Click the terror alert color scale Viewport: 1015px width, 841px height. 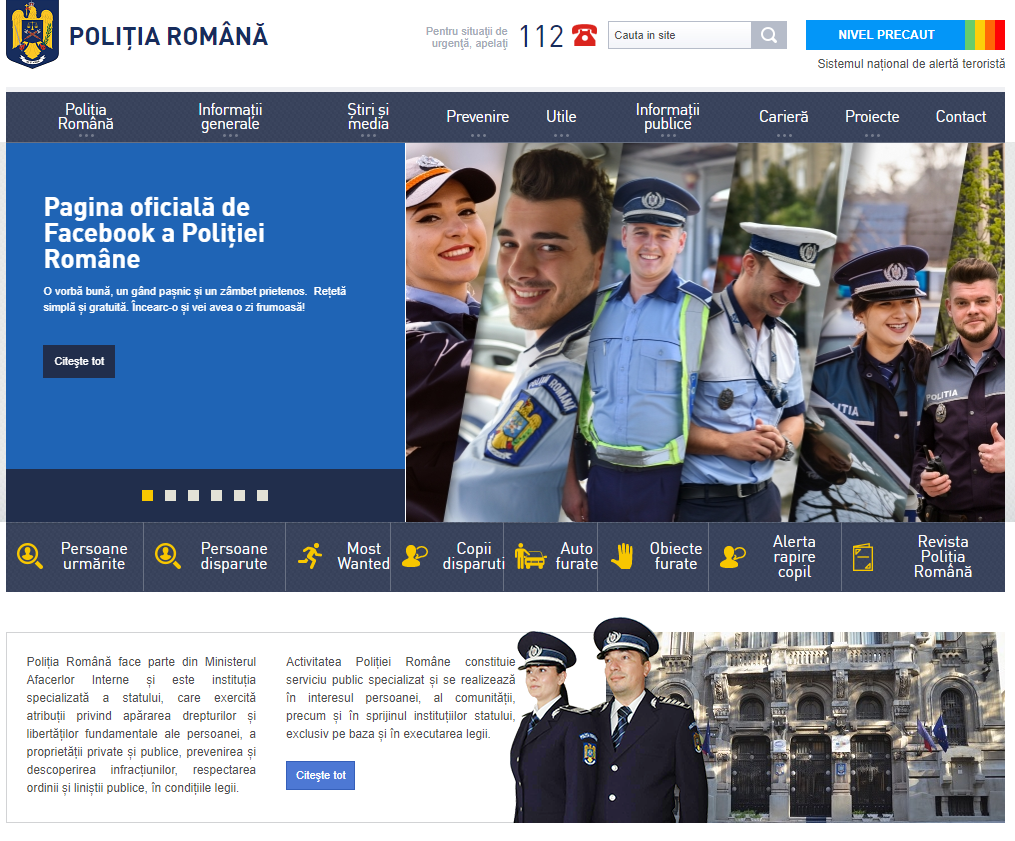985,35
